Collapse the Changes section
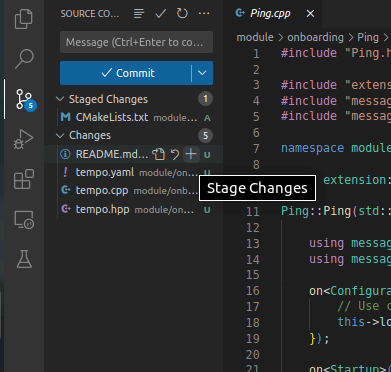Viewport: 391px width, 372px height. coord(60,135)
